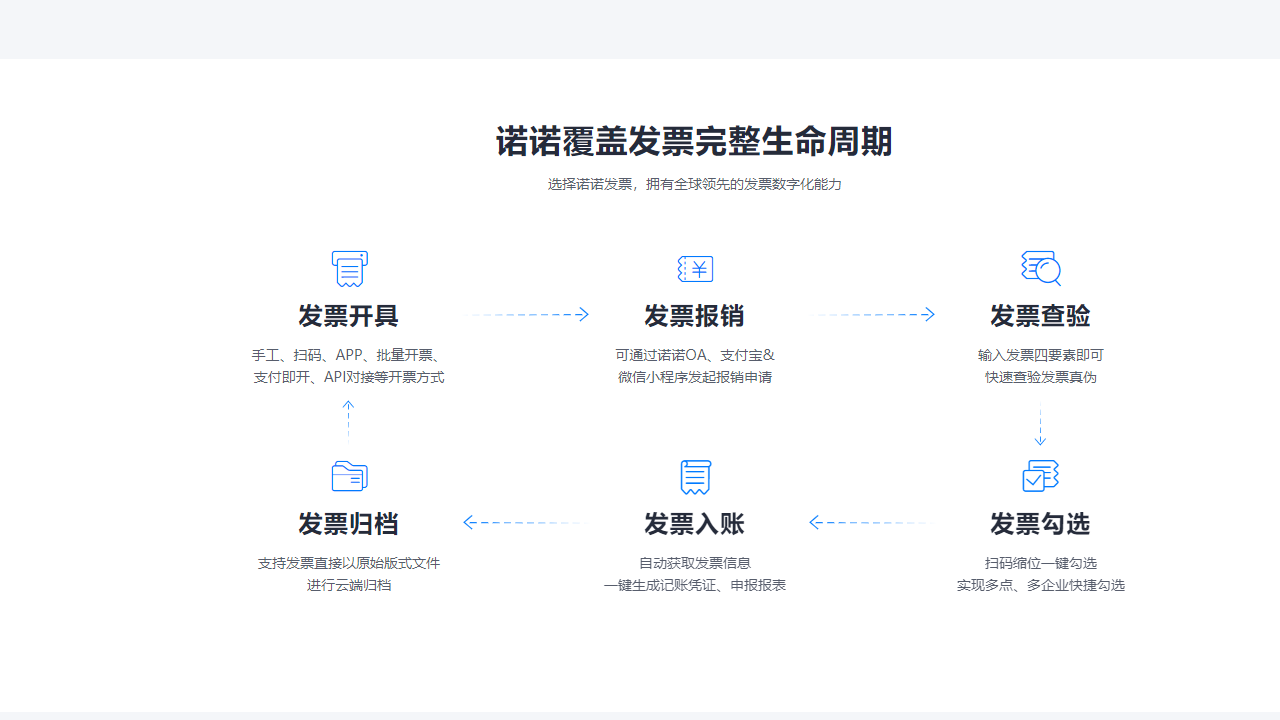Viewport: 1280px width, 720px height.
Task: Click the 发票归档 folder archive icon
Action: [x=349, y=476]
